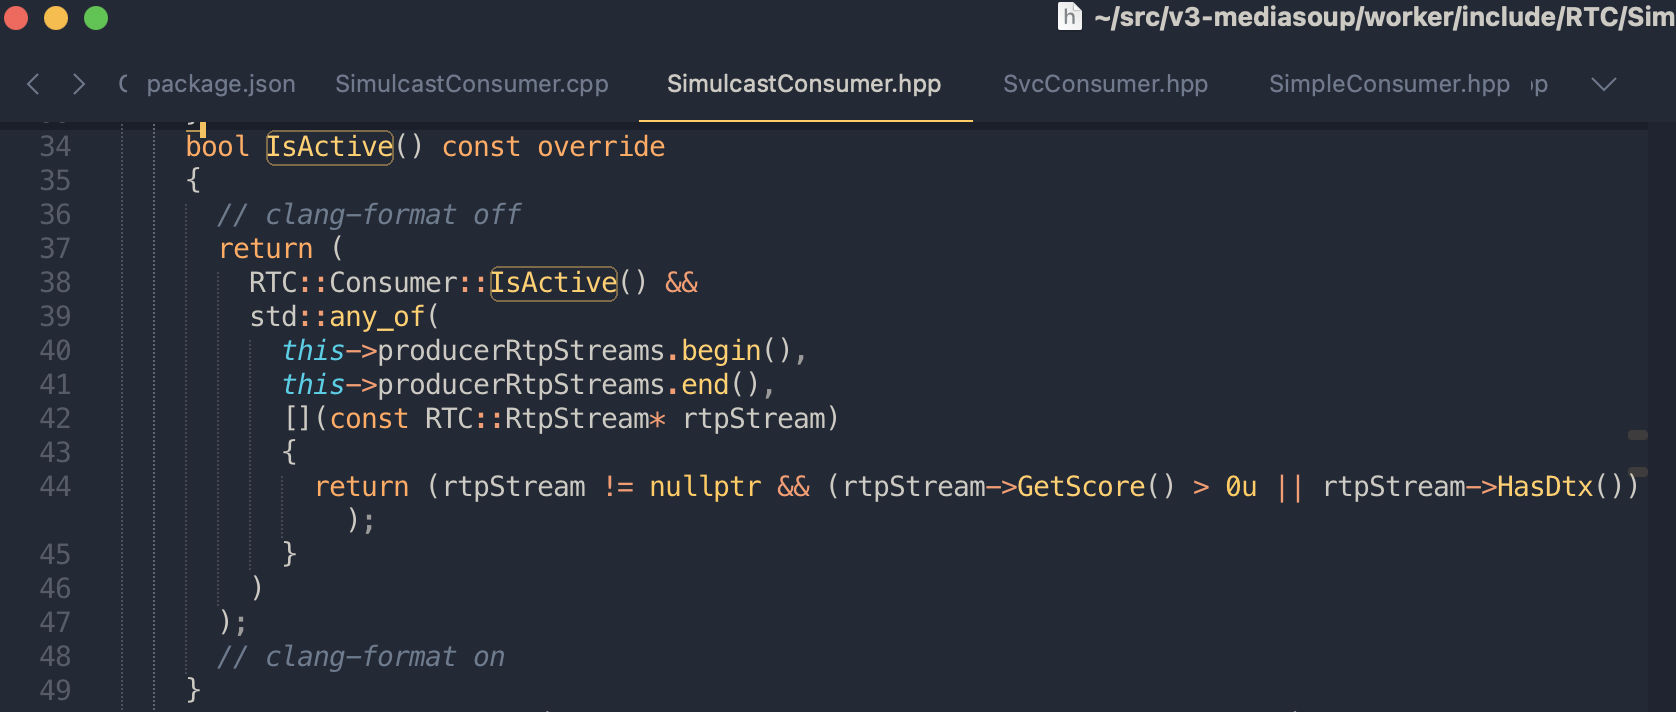This screenshot has height=712, width=1676.
Task: Switch to the SimpleConsumer.hpp tab
Action: [1390, 84]
